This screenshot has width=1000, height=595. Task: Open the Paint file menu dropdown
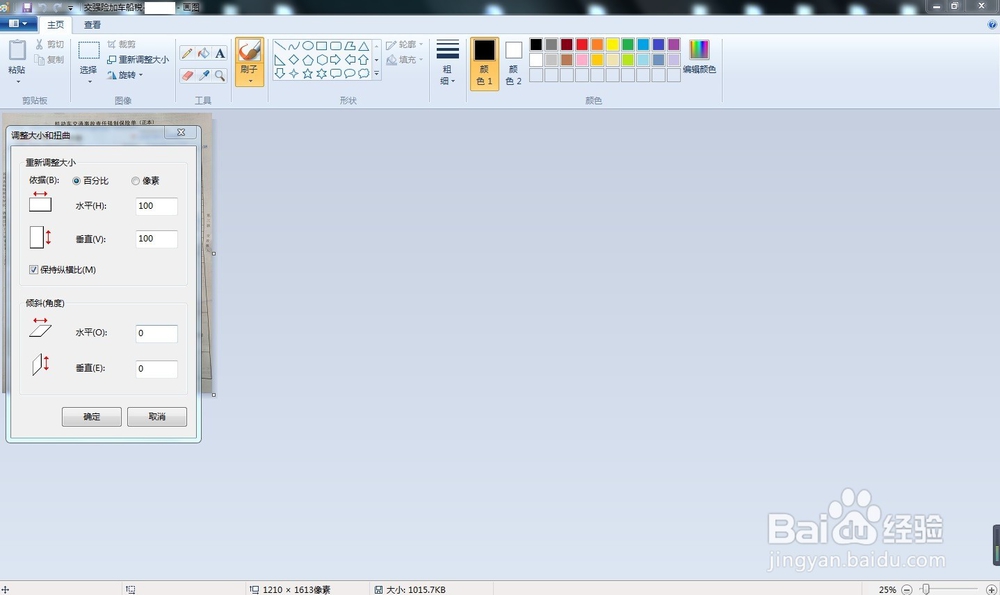tap(18, 24)
